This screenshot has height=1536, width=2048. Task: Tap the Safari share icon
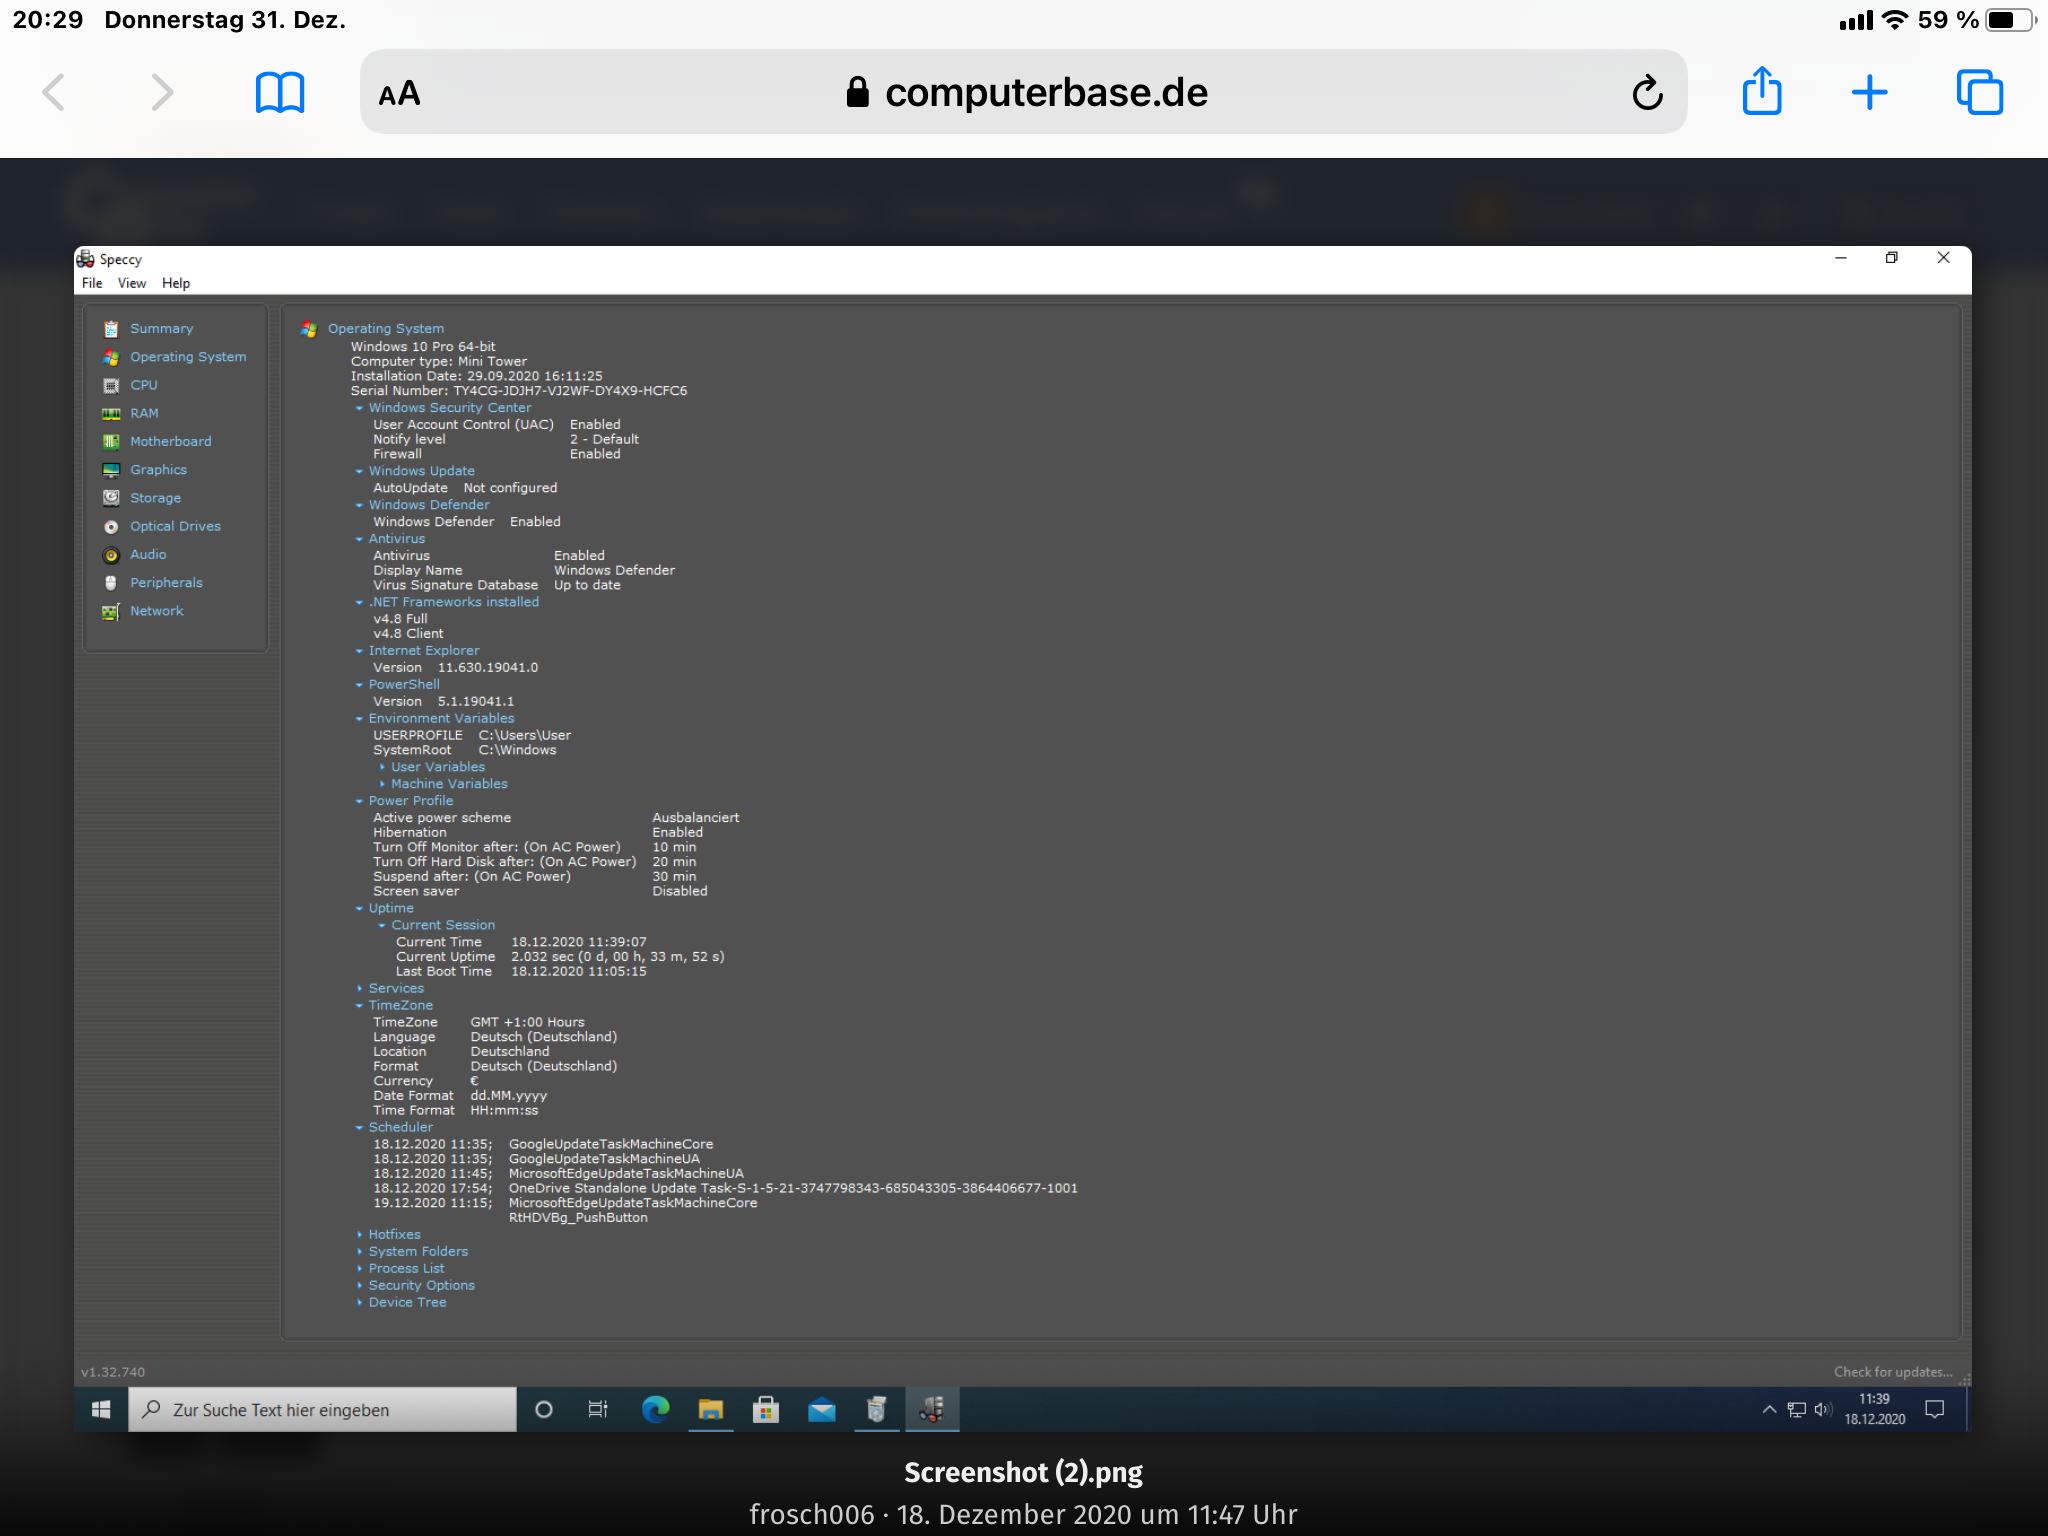[1761, 92]
